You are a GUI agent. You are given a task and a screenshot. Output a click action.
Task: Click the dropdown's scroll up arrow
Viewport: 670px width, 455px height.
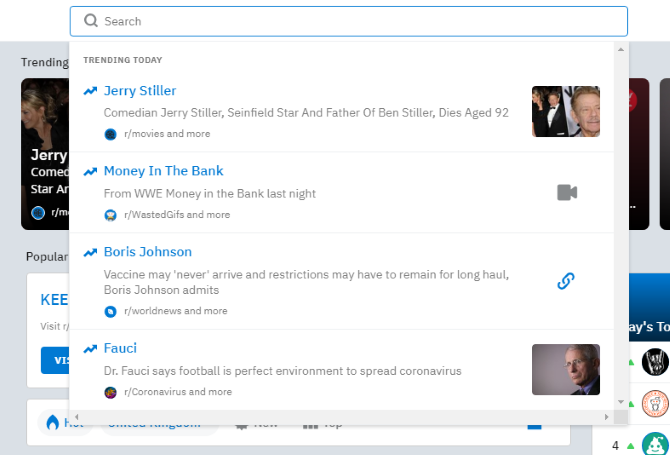(x=620, y=49)
